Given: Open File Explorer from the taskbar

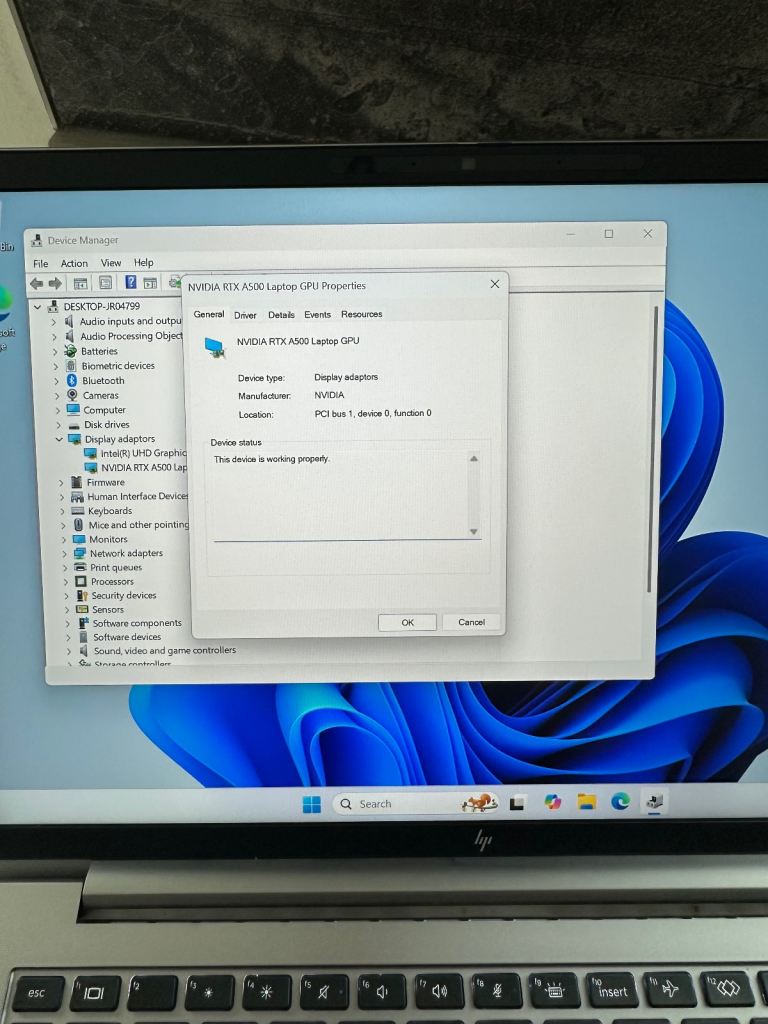Looking at the screenshot, I should [x=586, y=802].
